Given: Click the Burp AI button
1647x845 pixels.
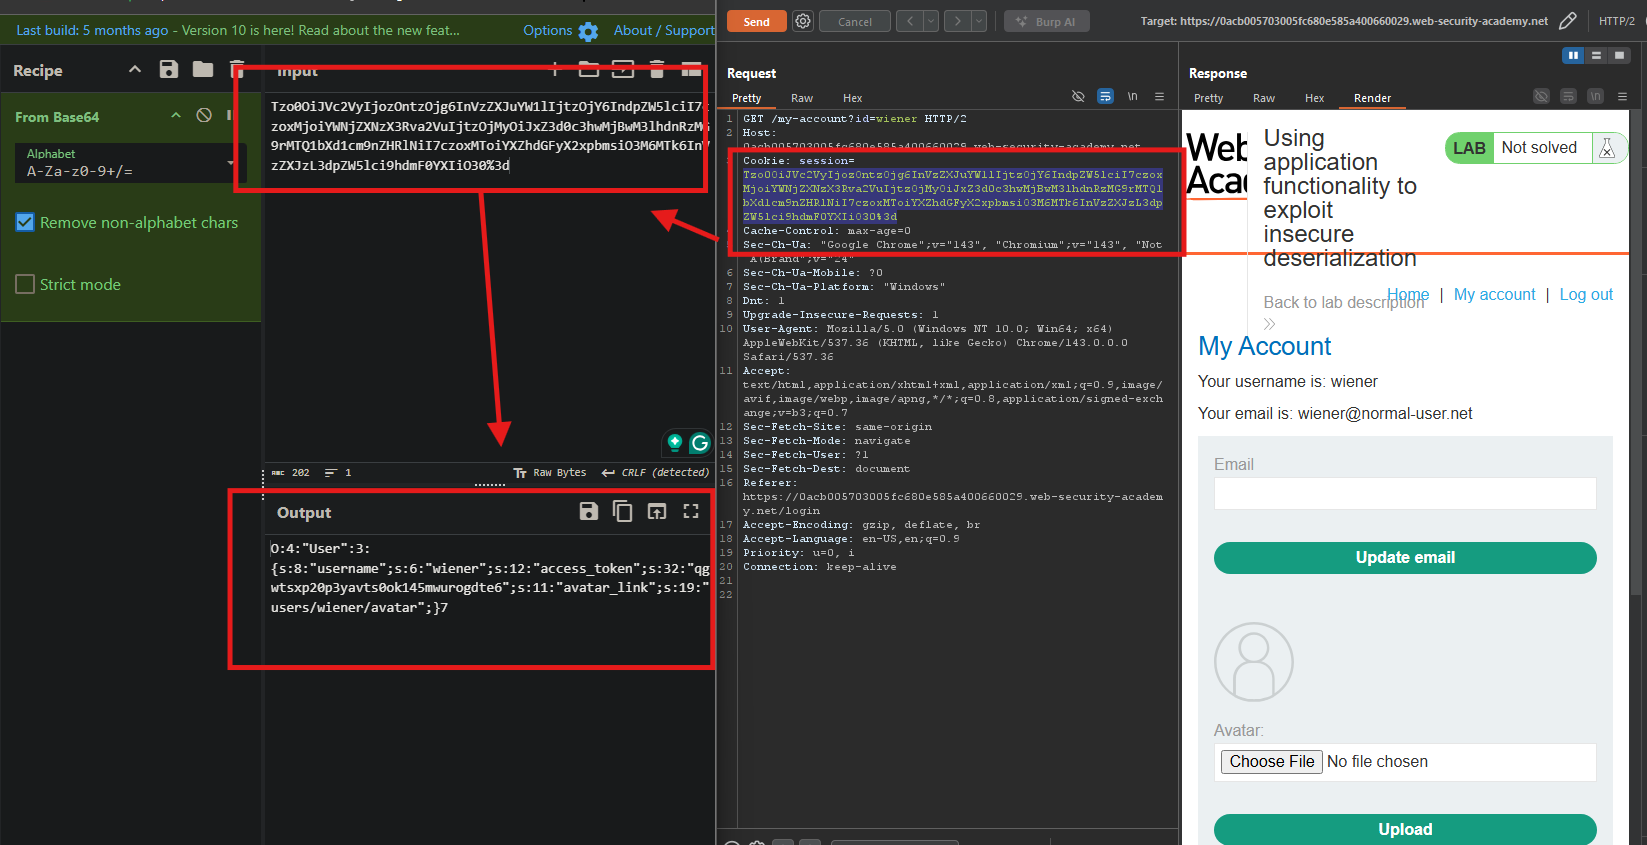Looking at the screenshot, I should tap(1047, 21).
